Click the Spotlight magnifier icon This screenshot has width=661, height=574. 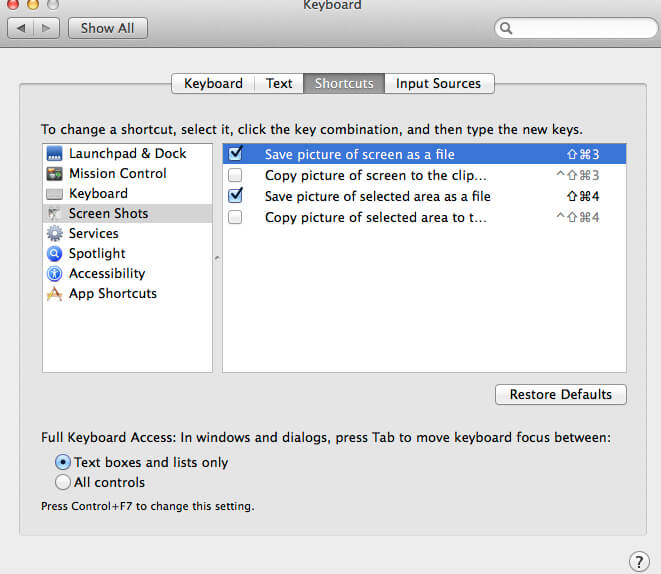pos(54,254)
